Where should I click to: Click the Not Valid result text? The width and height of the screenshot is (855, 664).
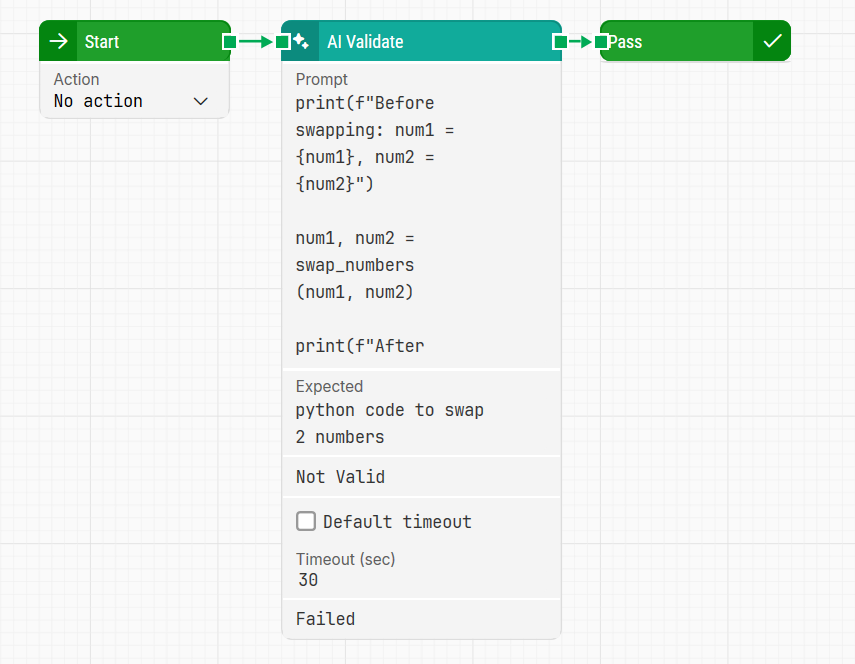point(340,477)
